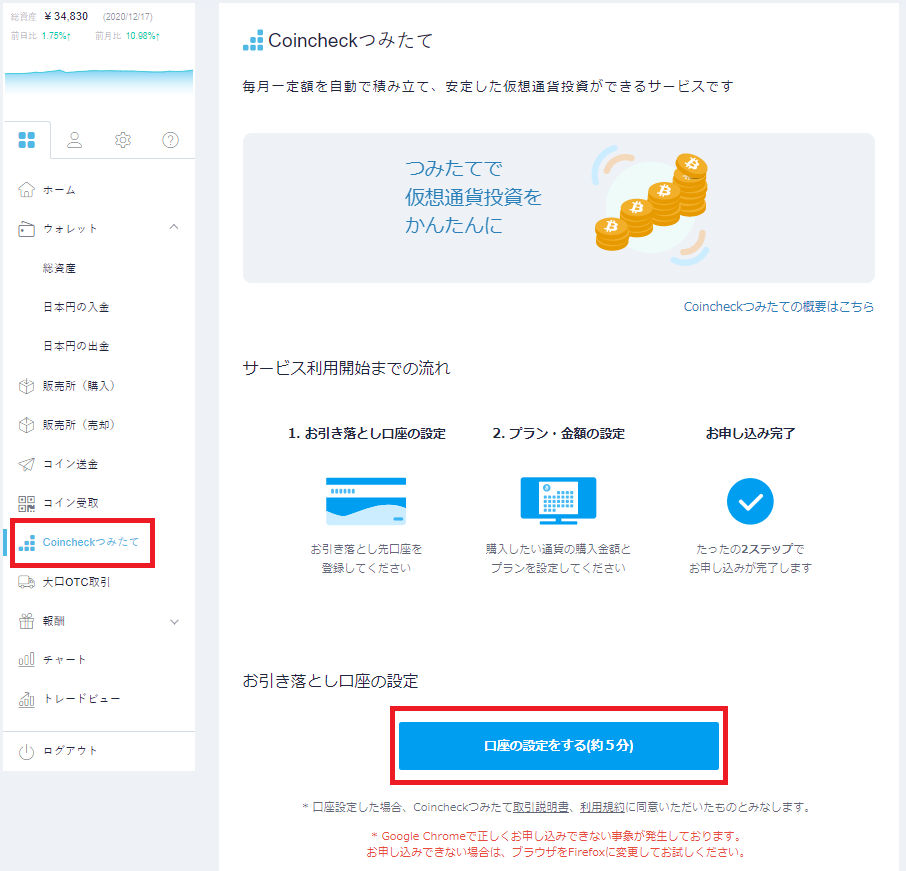Open 総資産 under wallet
The height and width of the screenshot is (871, 906).
click(60, 268)
